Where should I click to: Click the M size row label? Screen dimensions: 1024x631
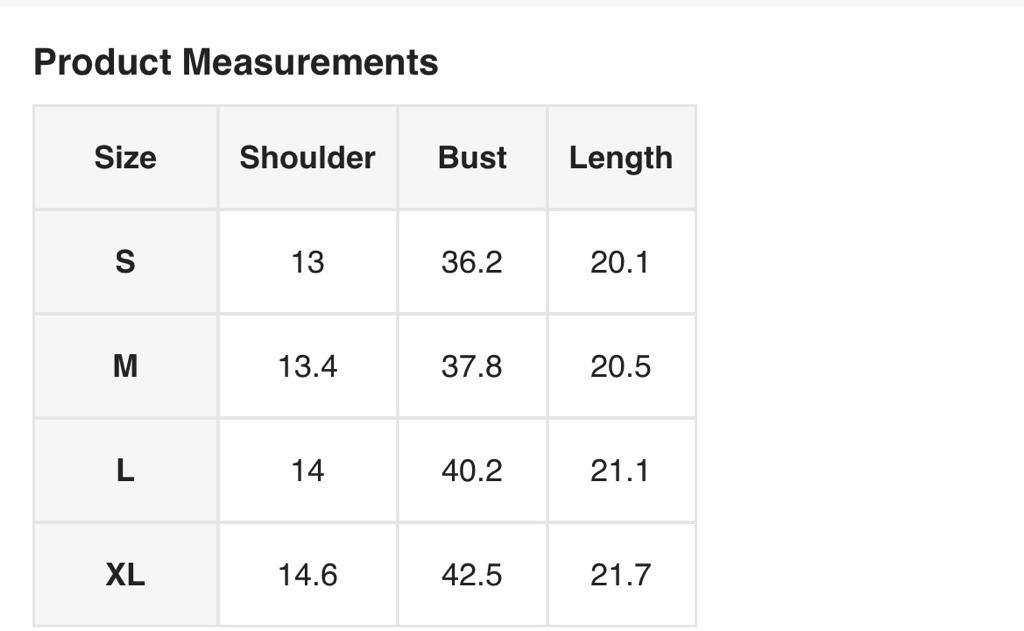125,366
